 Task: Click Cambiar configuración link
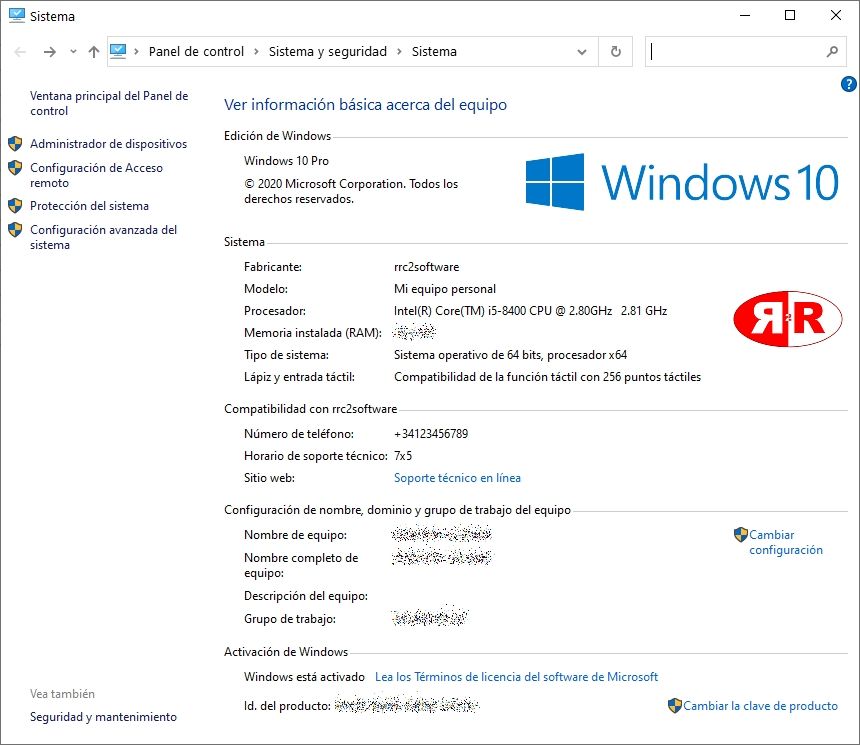tap(786, 542)
